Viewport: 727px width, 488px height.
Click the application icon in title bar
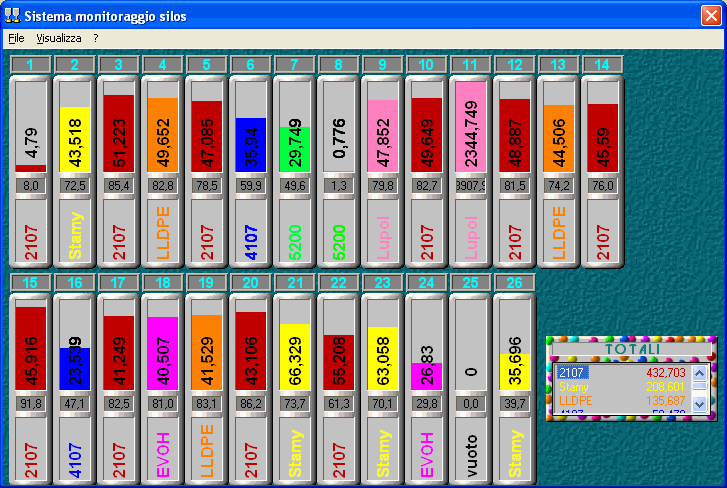click(13, 16)
